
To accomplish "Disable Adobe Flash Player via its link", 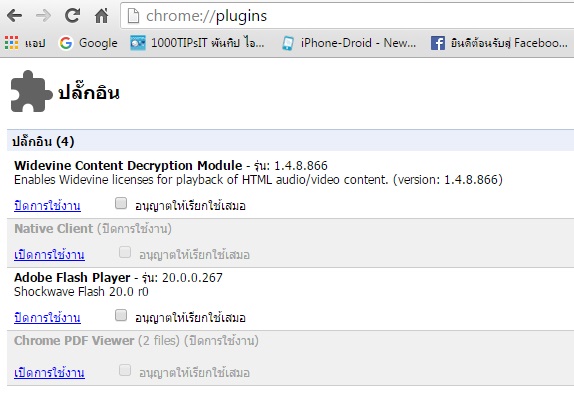I will [x=47, y=317].
